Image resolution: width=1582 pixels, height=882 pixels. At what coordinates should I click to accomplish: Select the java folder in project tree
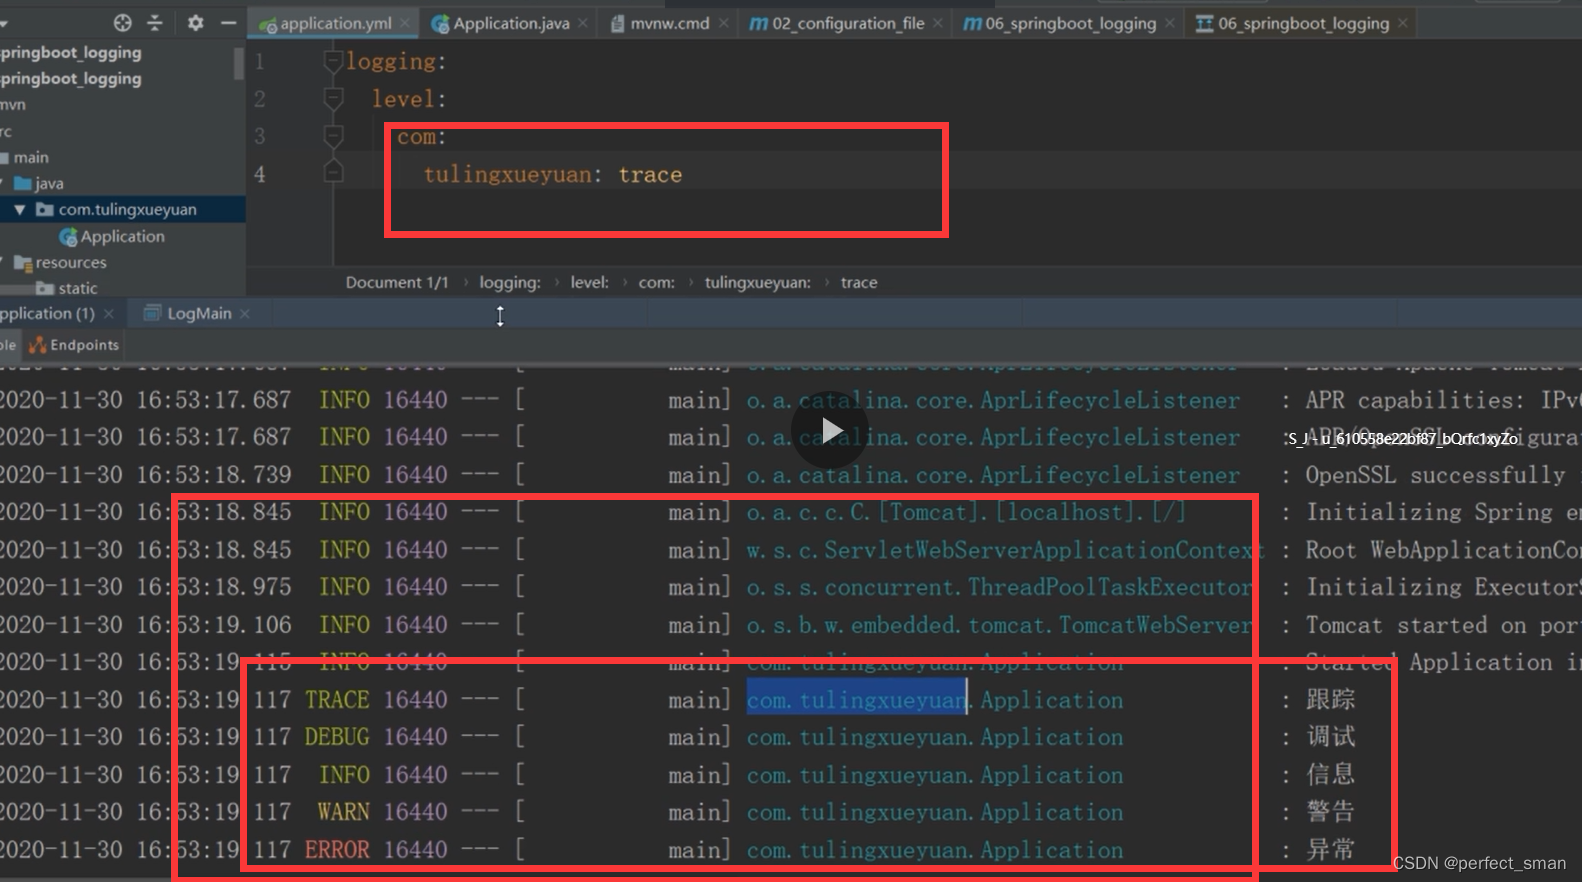pyautogui.click(x=49, y=184)
